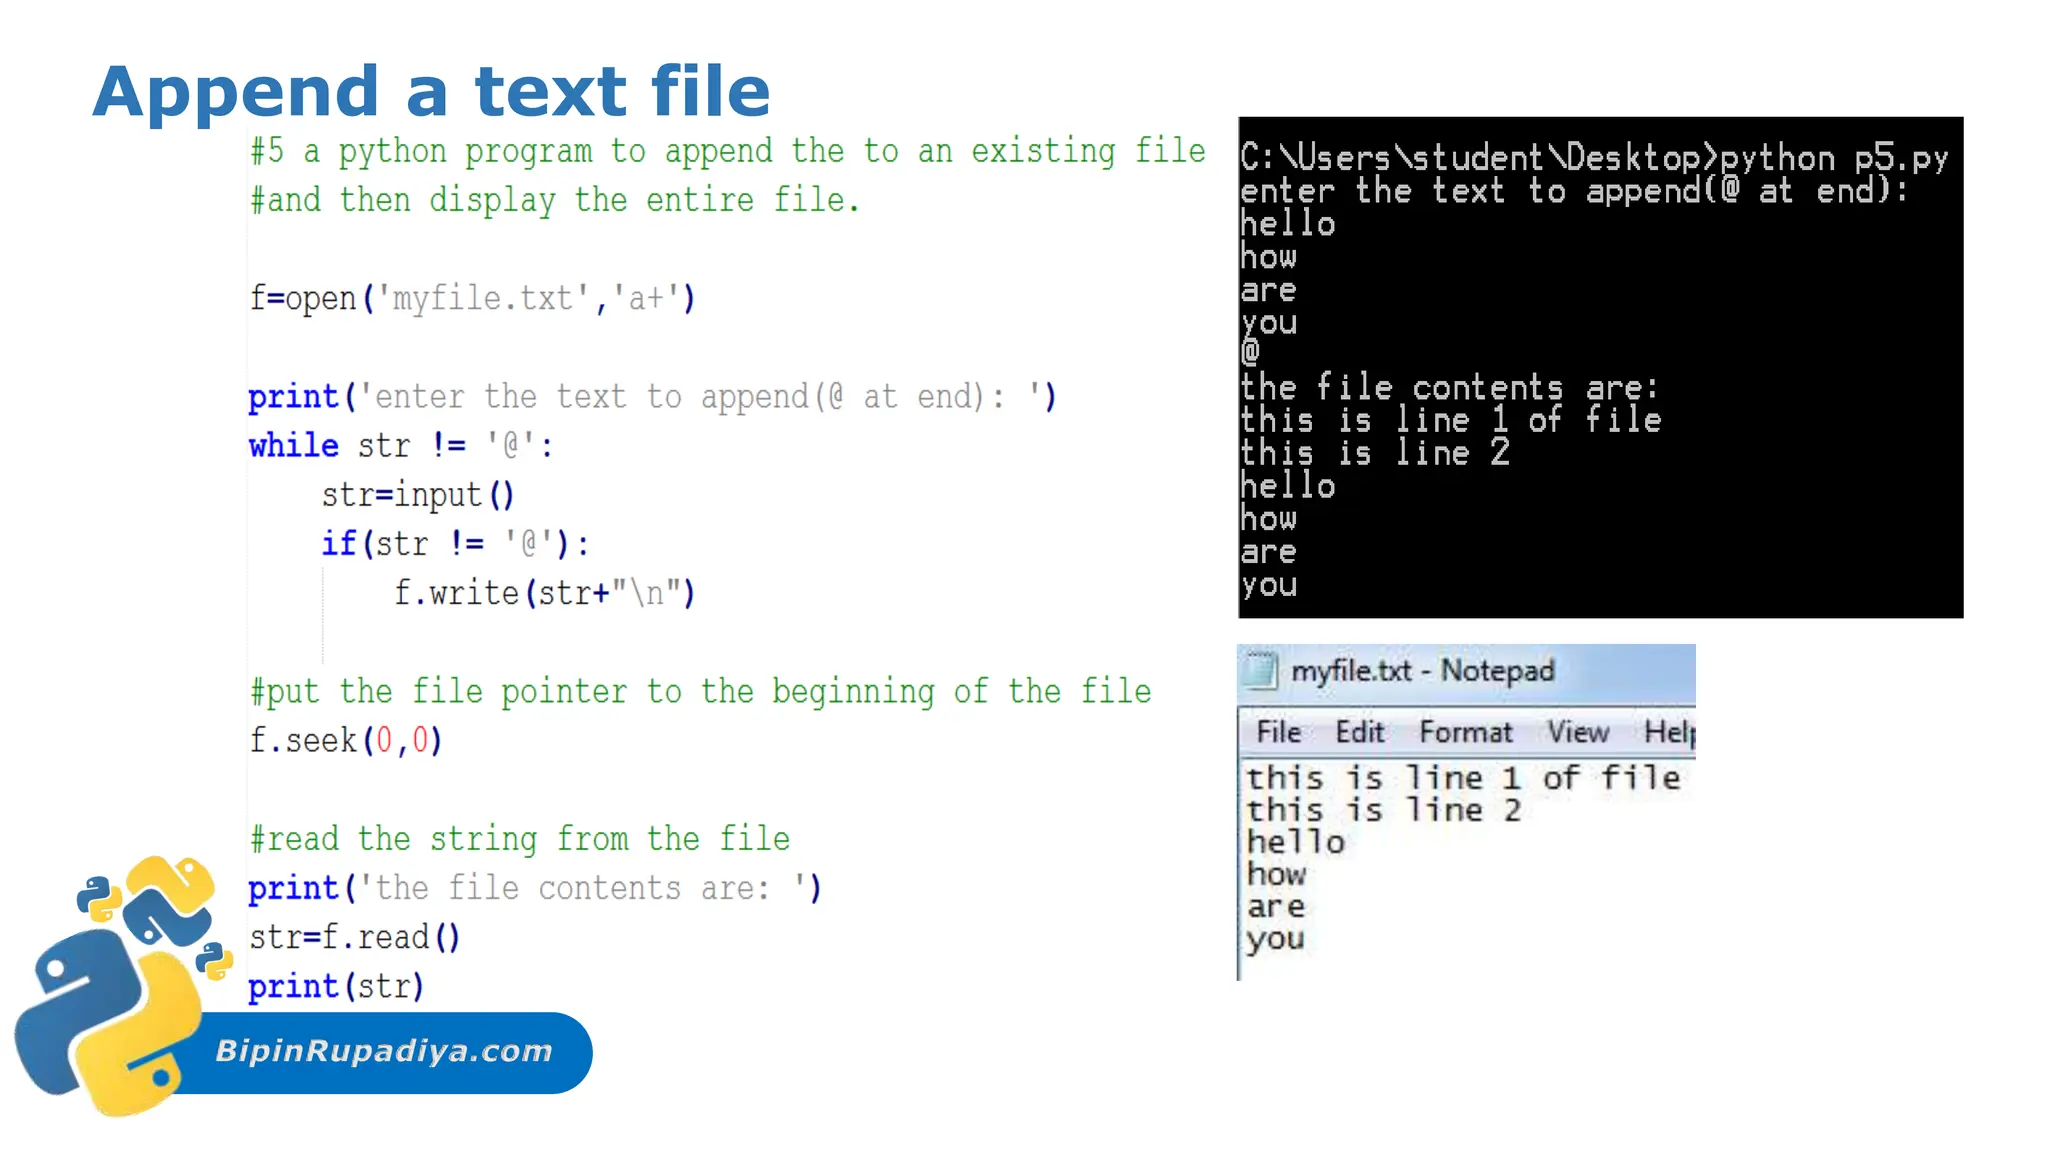
Task: Click 'this is line 2' in Notepad
Action: [1384, 809]
